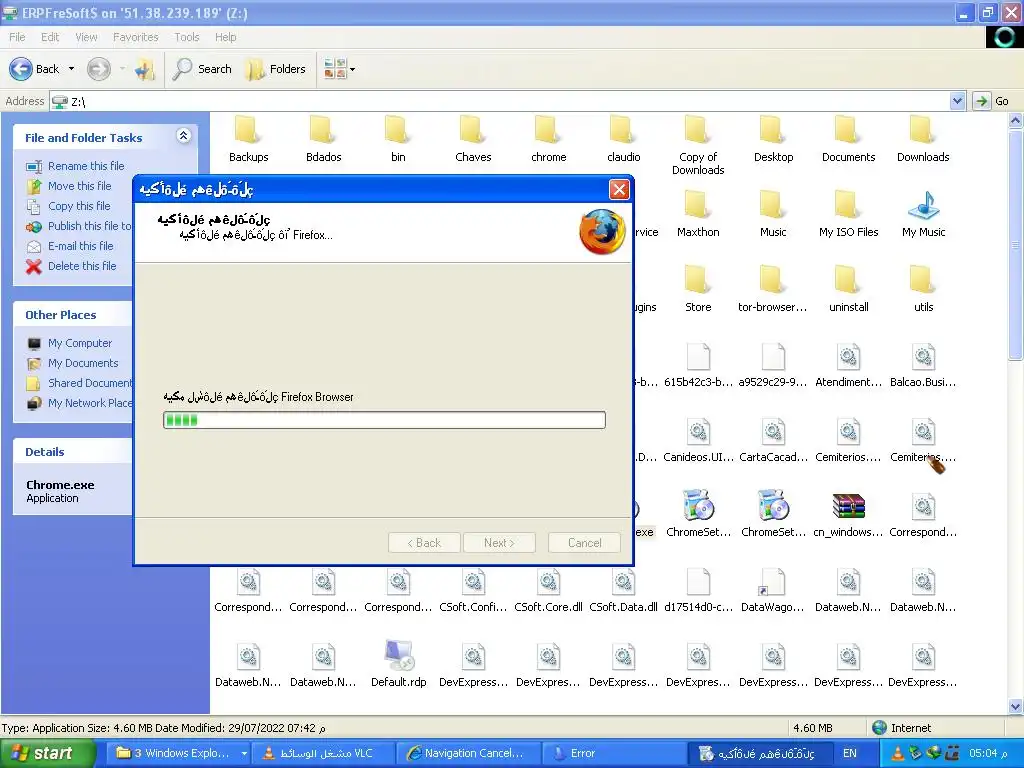1024x768 pixels.
Task: Open the Chaves folder
Action: (473, 138)
